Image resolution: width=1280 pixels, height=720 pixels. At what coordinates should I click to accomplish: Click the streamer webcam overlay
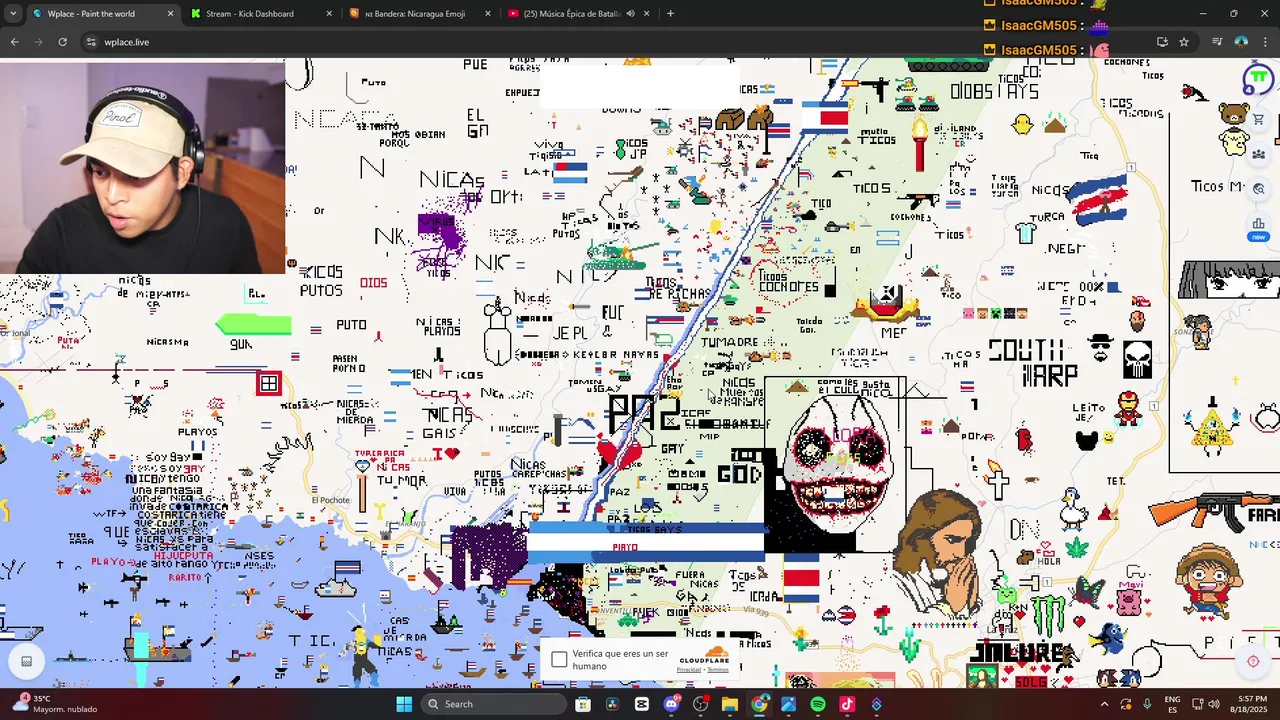[x=142, y=168]
